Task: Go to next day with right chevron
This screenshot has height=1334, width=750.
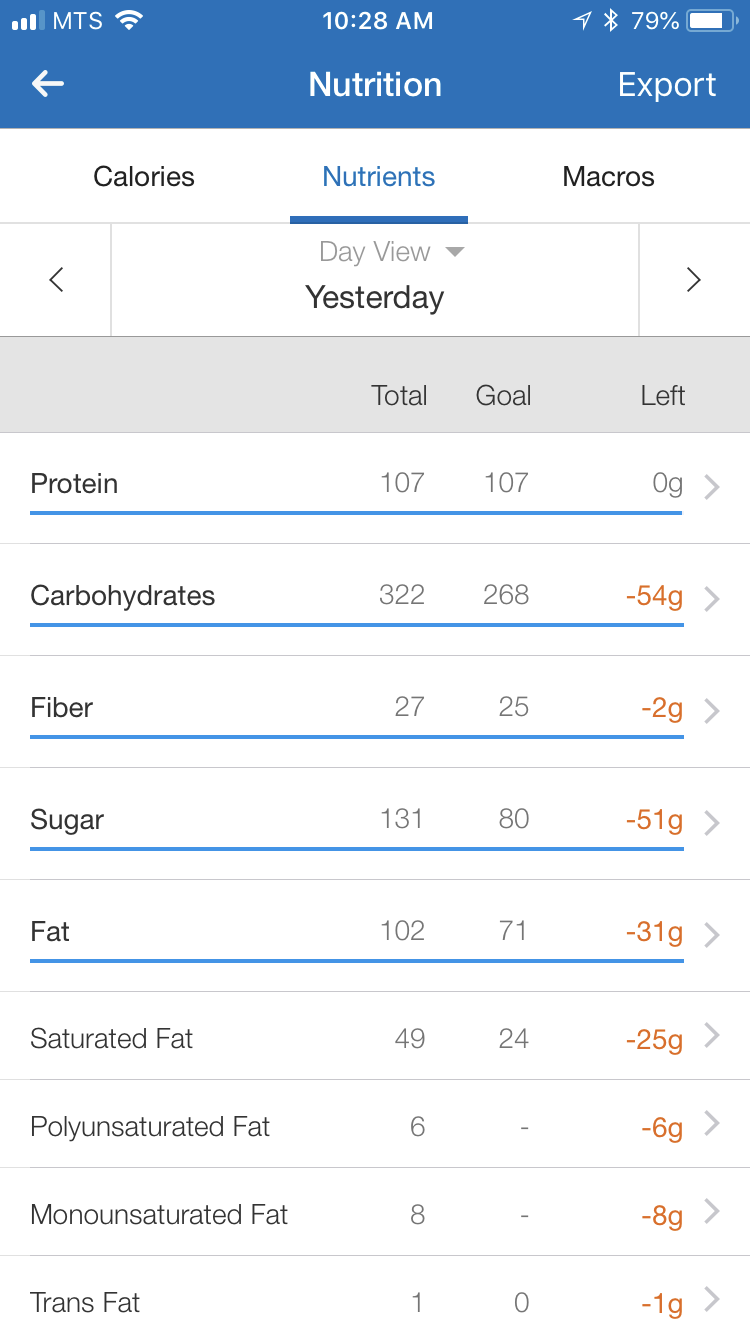Action: [x=693, y=280]
